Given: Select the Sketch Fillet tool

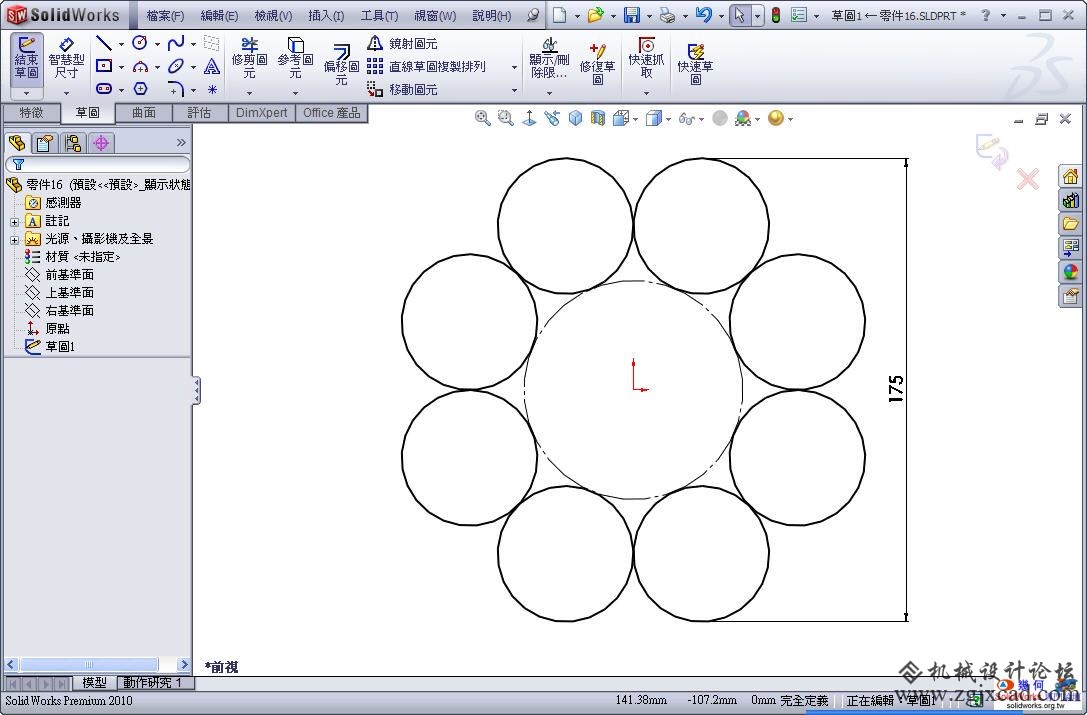Looking at the screenshot, I should (x=176, y=89).
